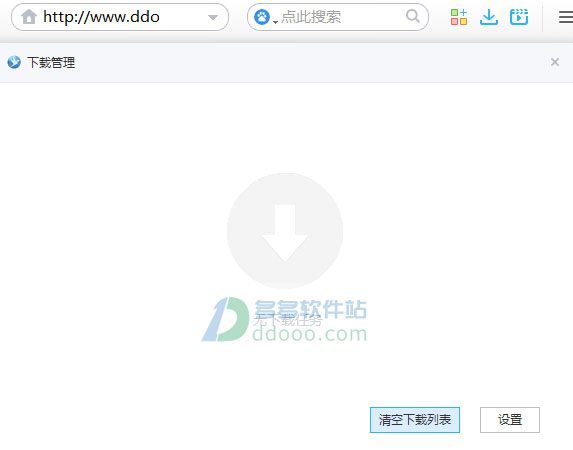Image resolution: width=573 pixels, height=450 pixels.
Task: Click the 清空下载列表 button
Action: click(415, 420)
